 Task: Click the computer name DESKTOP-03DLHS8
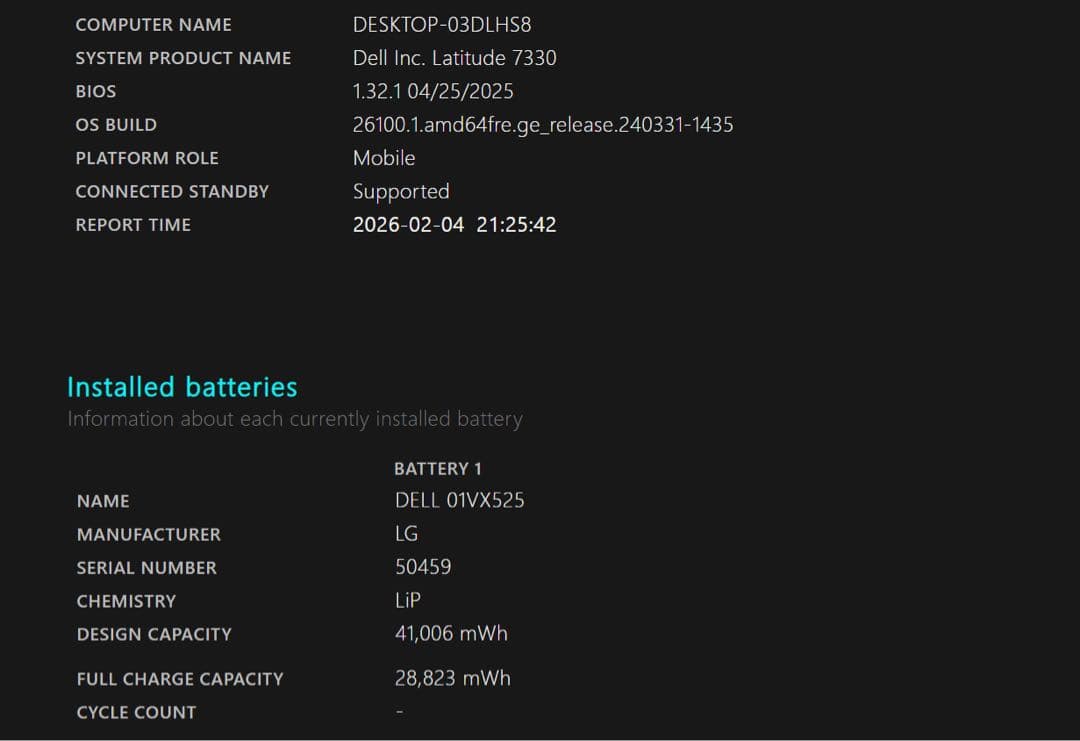[x=441, y=24]
